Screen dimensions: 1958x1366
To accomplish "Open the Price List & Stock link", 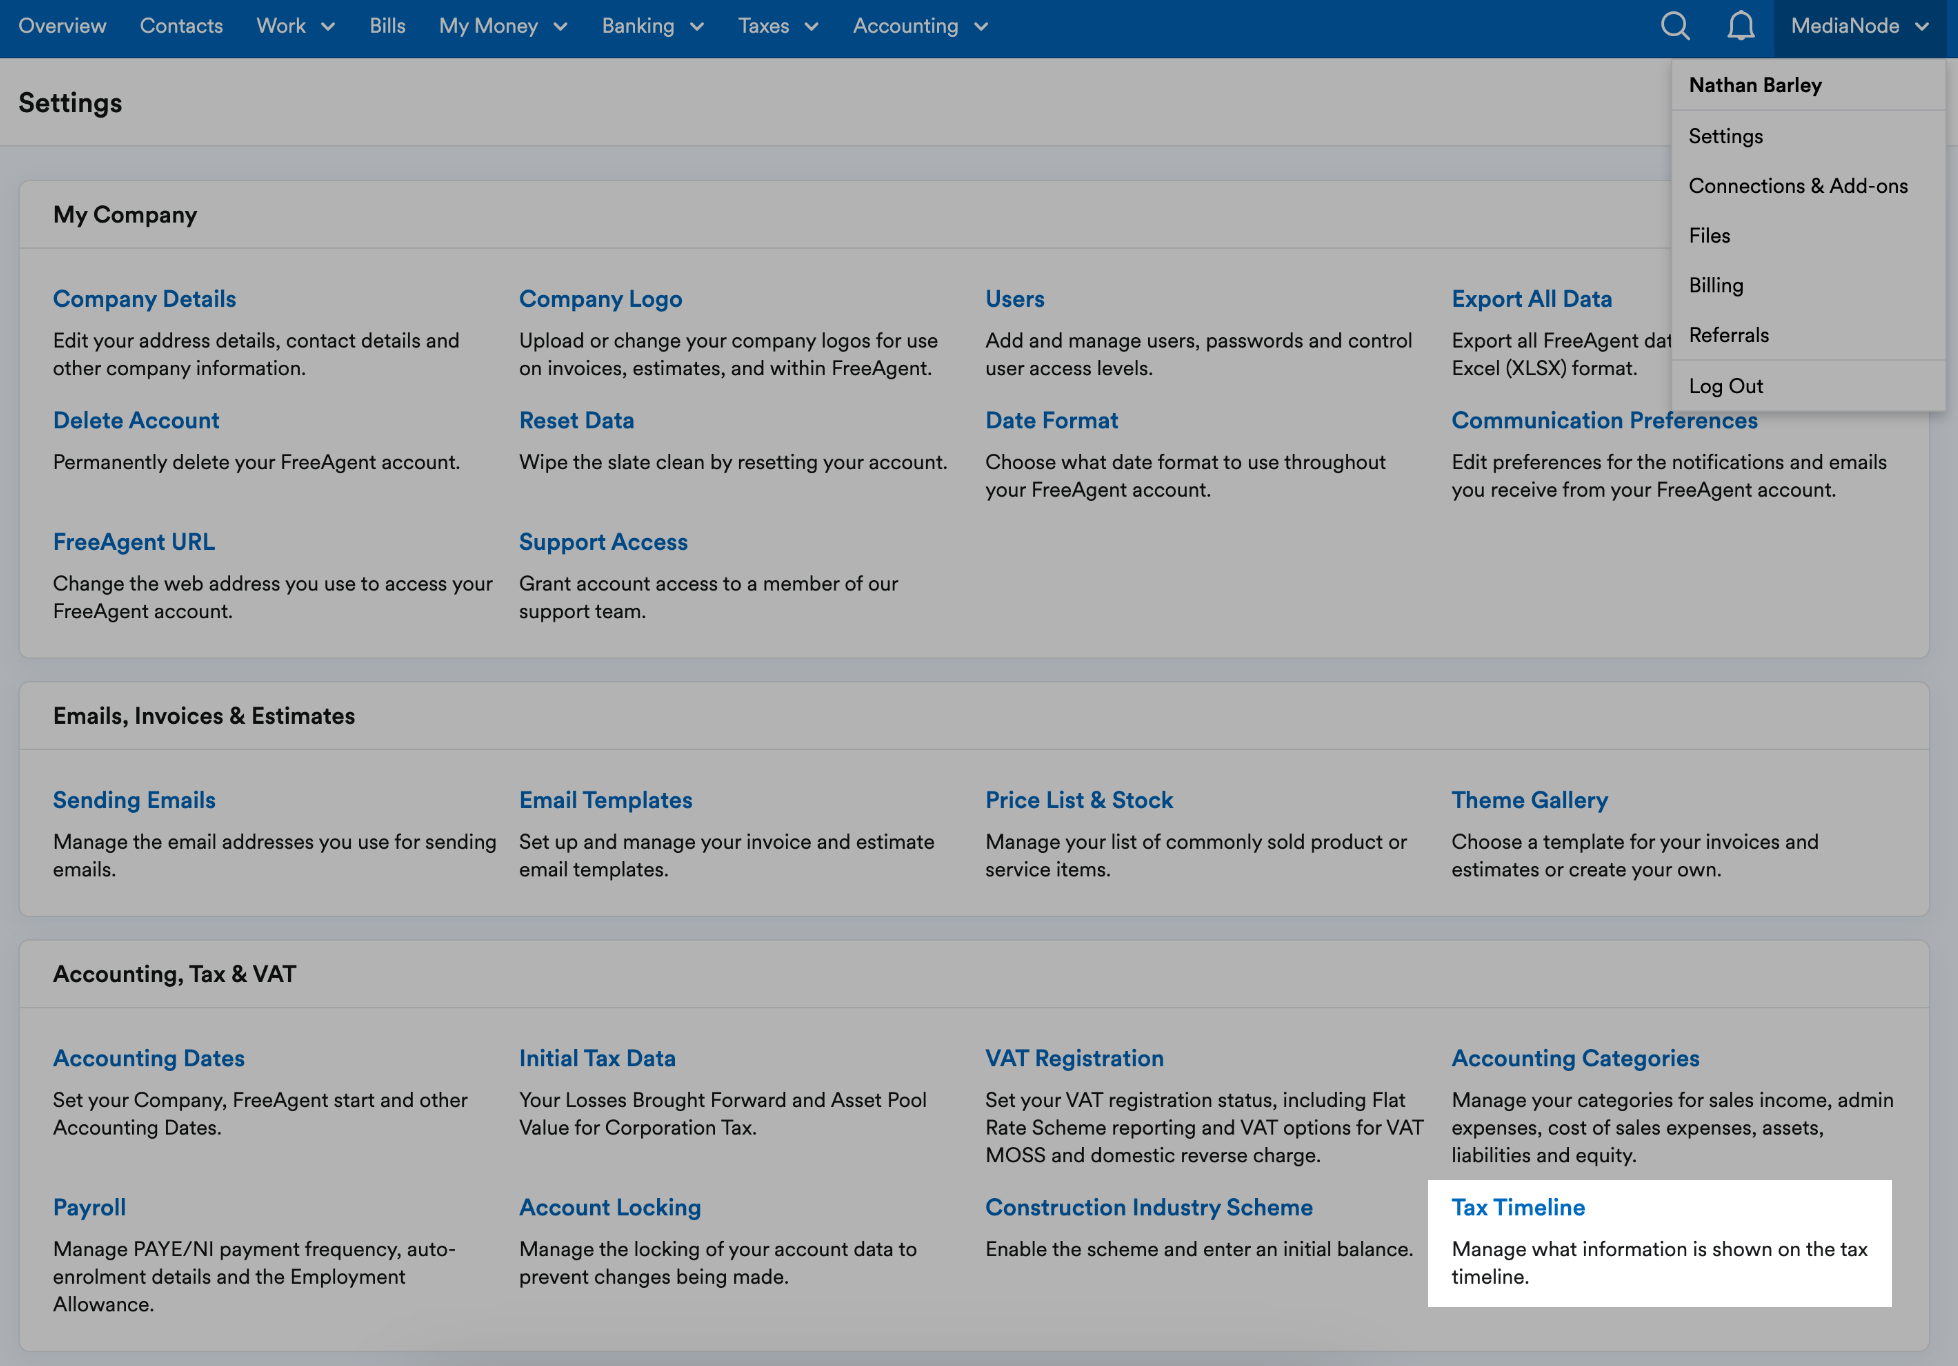I will pos(1079,800).
